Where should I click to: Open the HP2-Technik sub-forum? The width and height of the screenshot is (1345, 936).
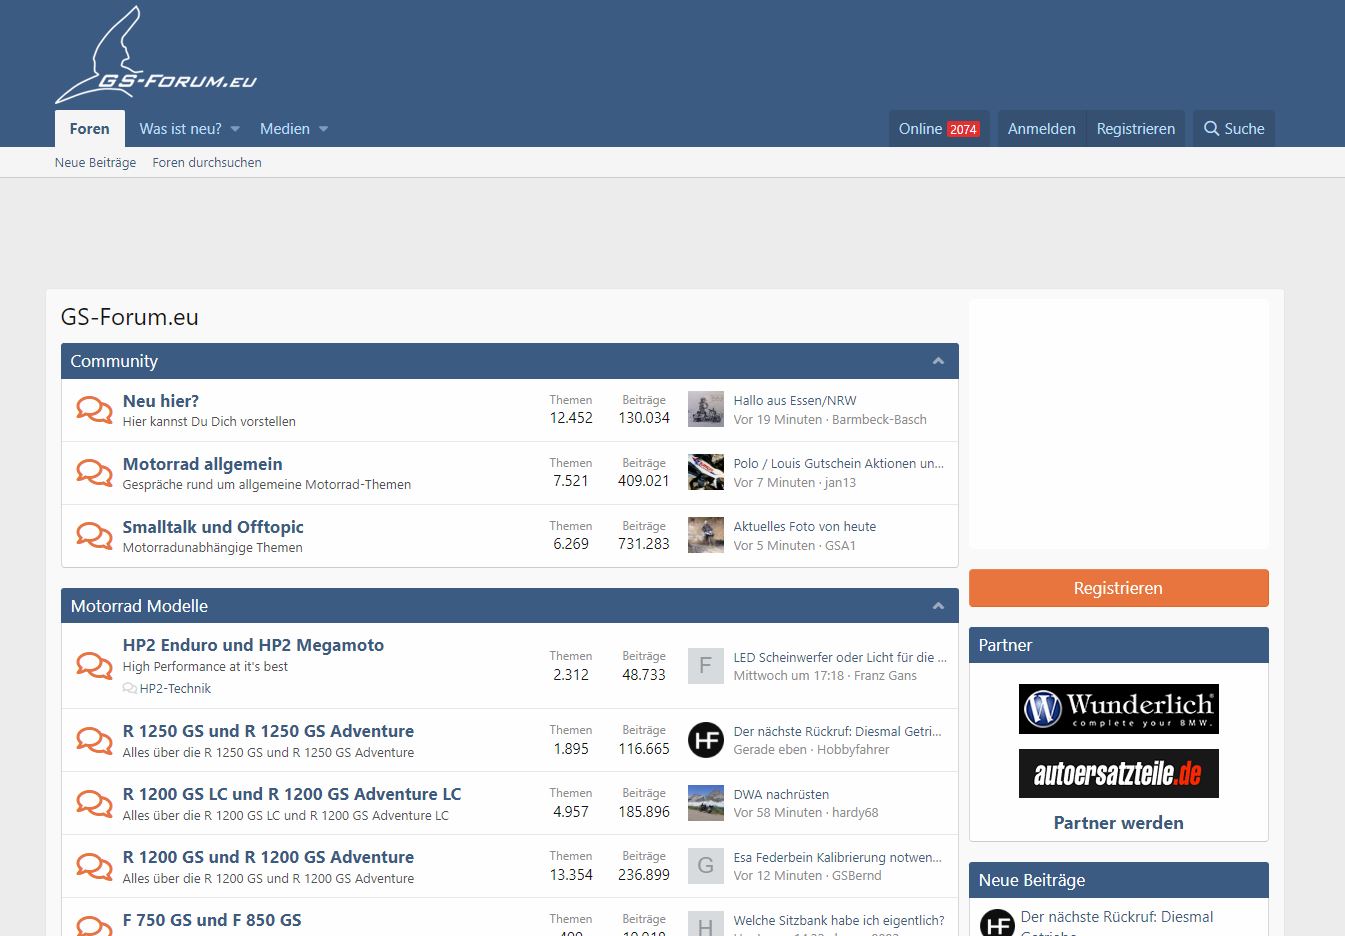coord(175,689)
